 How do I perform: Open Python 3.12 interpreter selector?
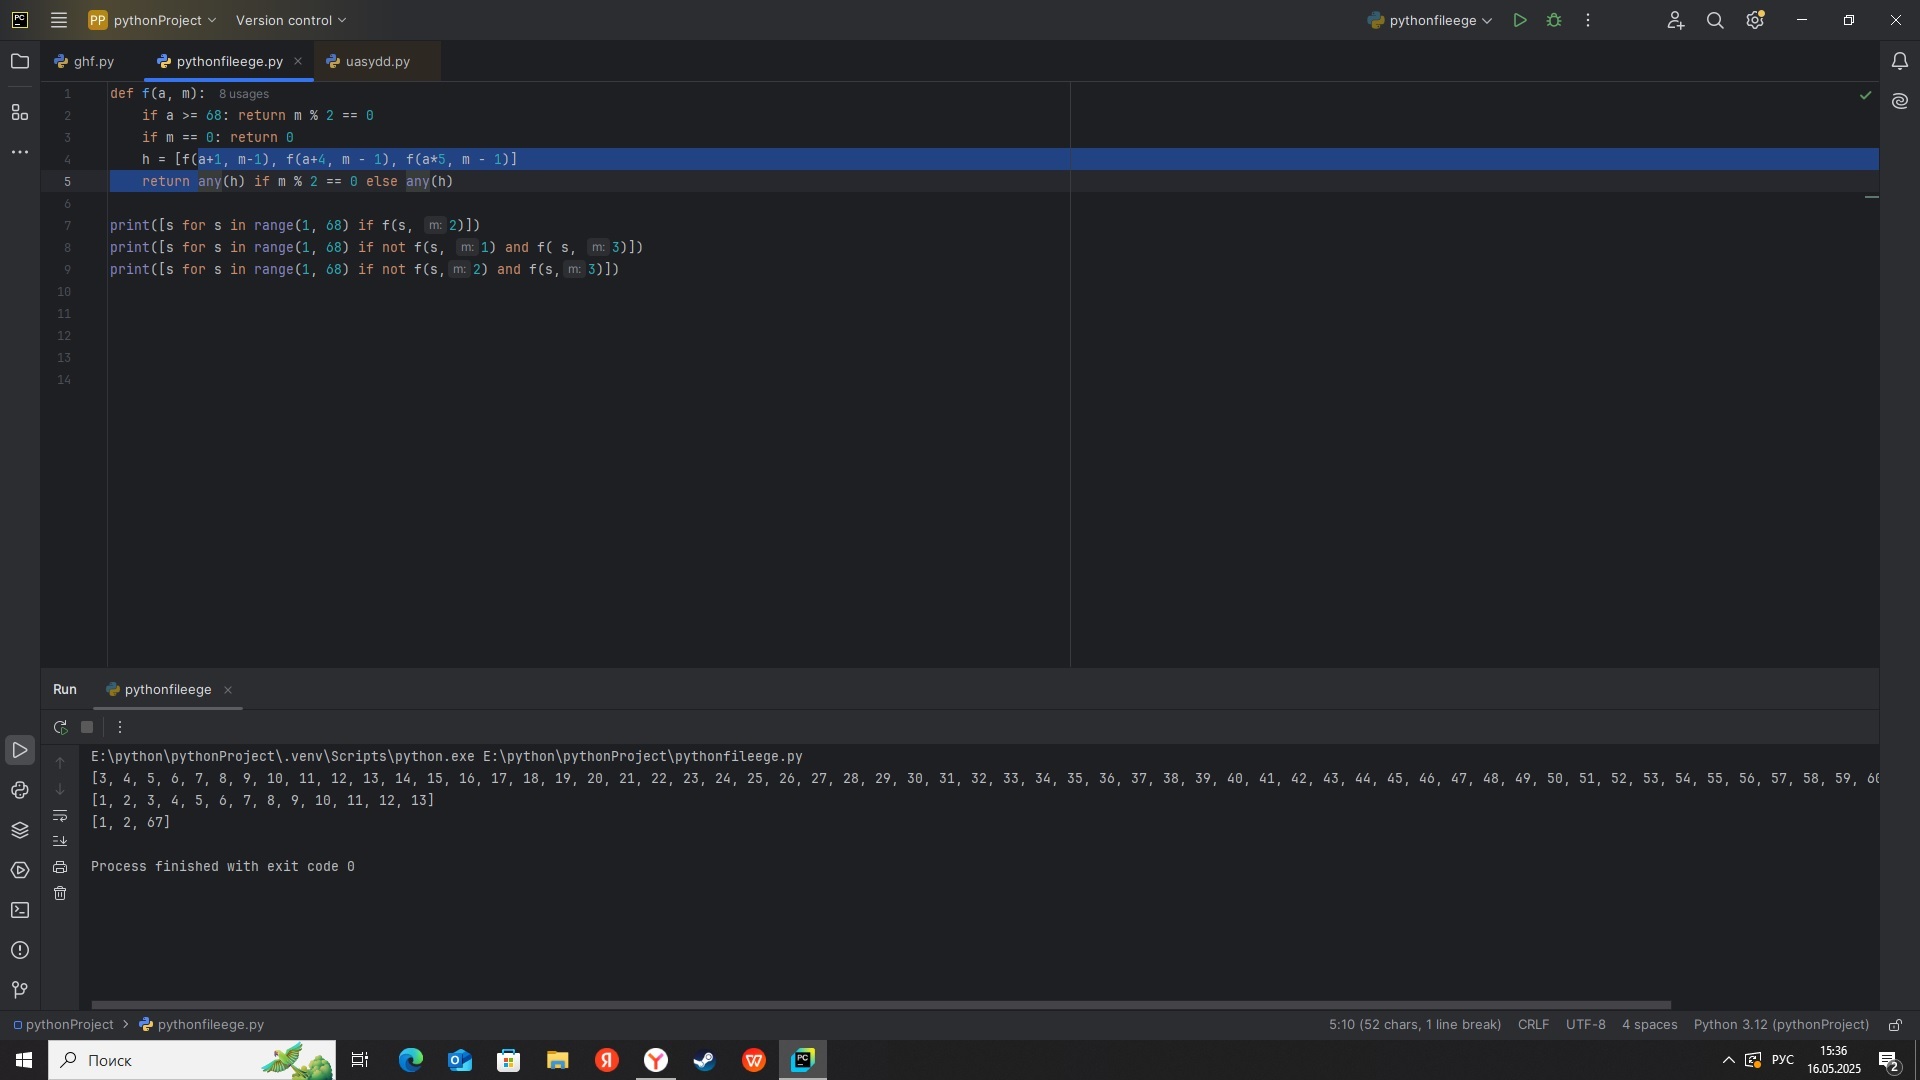click(1781, 1024)
